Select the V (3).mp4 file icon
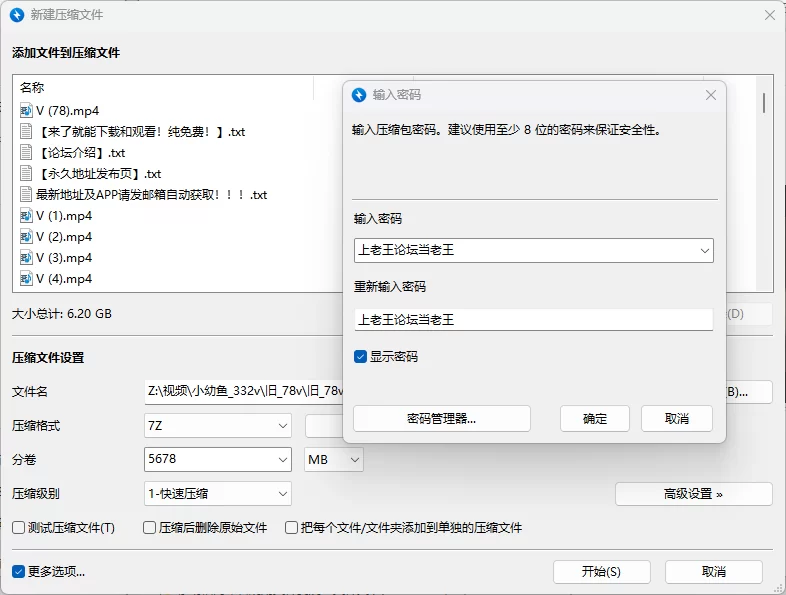The width and height of the screenshot is (786, 595). [27, 258]
